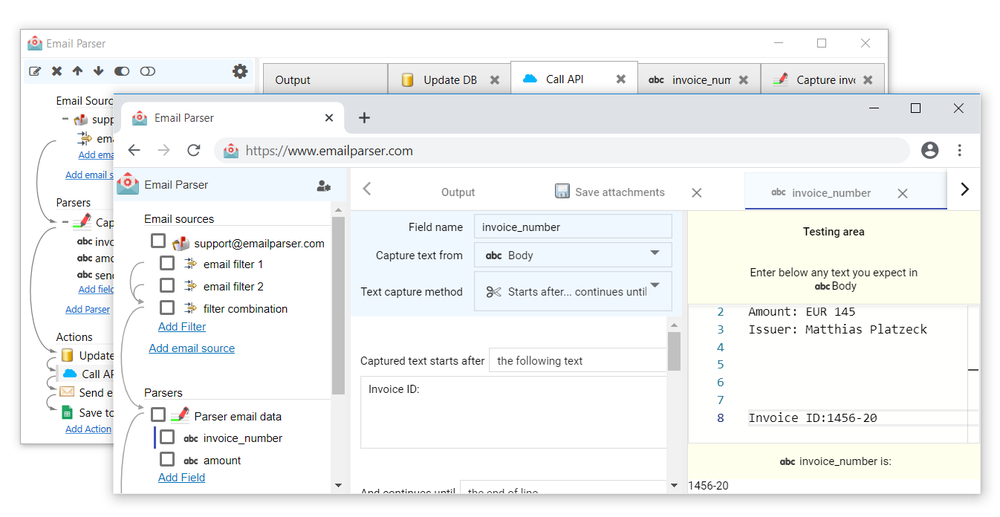Click the Invoice ID: text area
The width and height of the screenshot is (1000, 517).
point(514,412)
